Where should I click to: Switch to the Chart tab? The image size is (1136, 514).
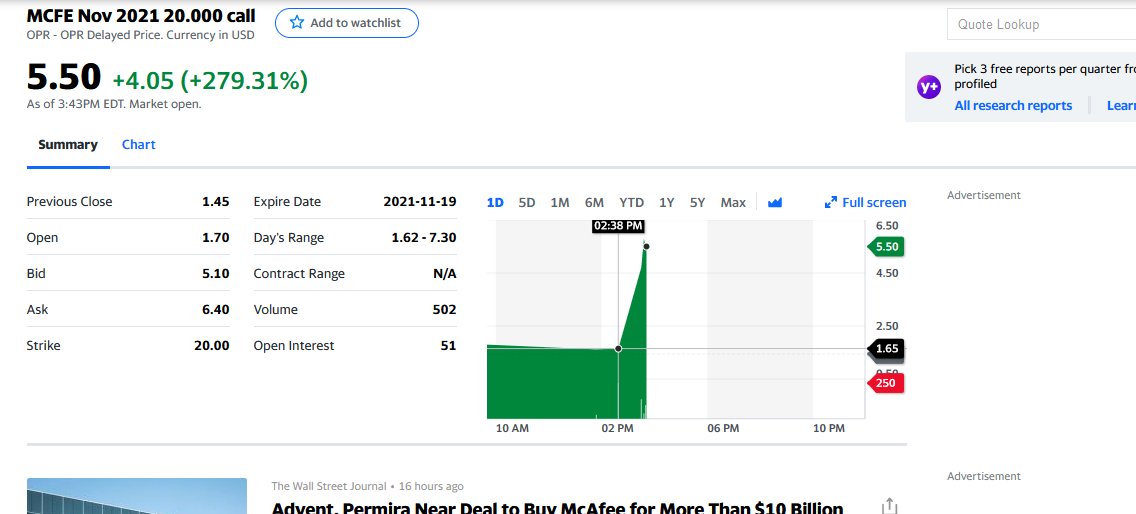tap(138, 144)
